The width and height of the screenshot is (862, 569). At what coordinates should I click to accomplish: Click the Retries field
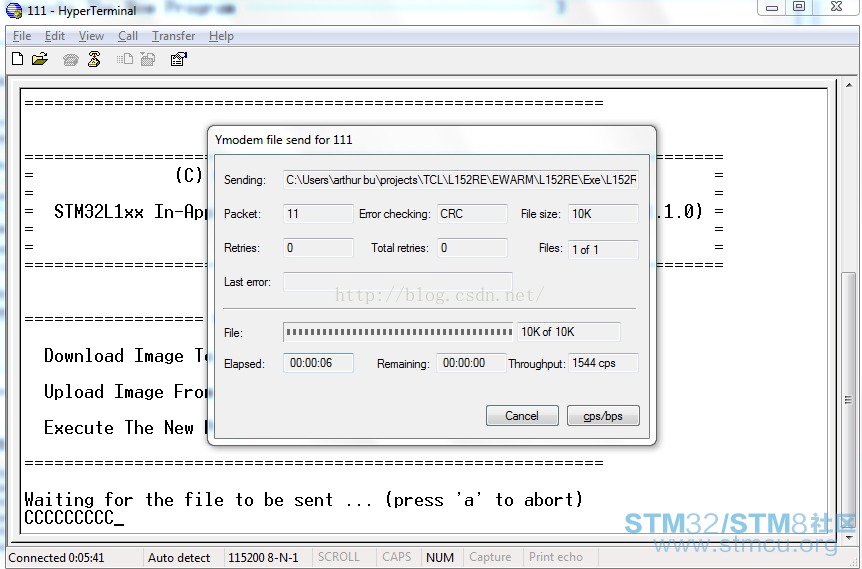[318, 248]
